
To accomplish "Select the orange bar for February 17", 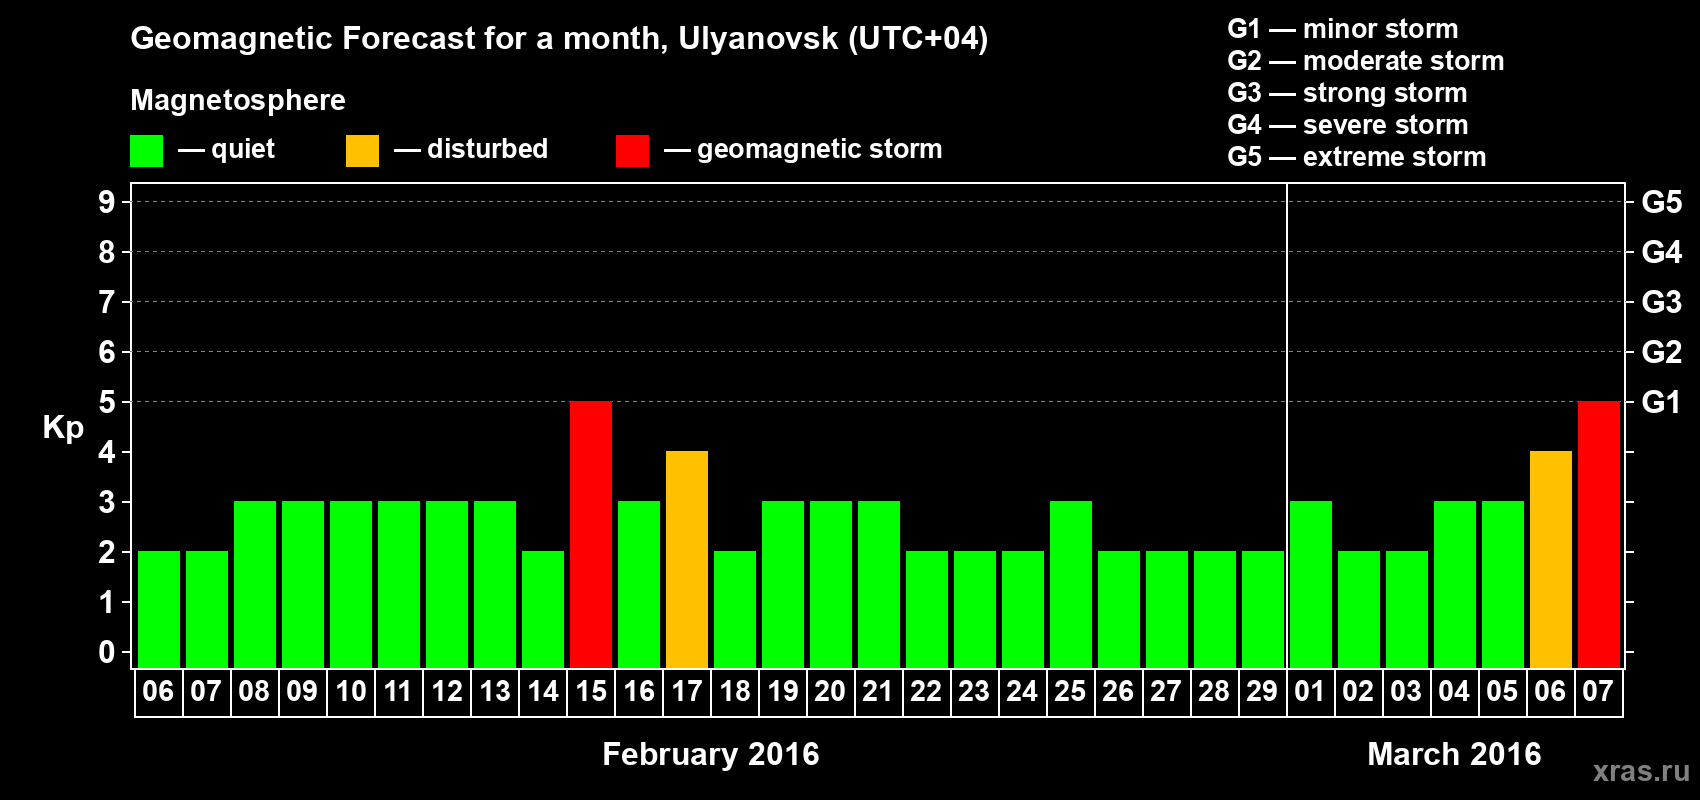I will click(x=687, y=559).
